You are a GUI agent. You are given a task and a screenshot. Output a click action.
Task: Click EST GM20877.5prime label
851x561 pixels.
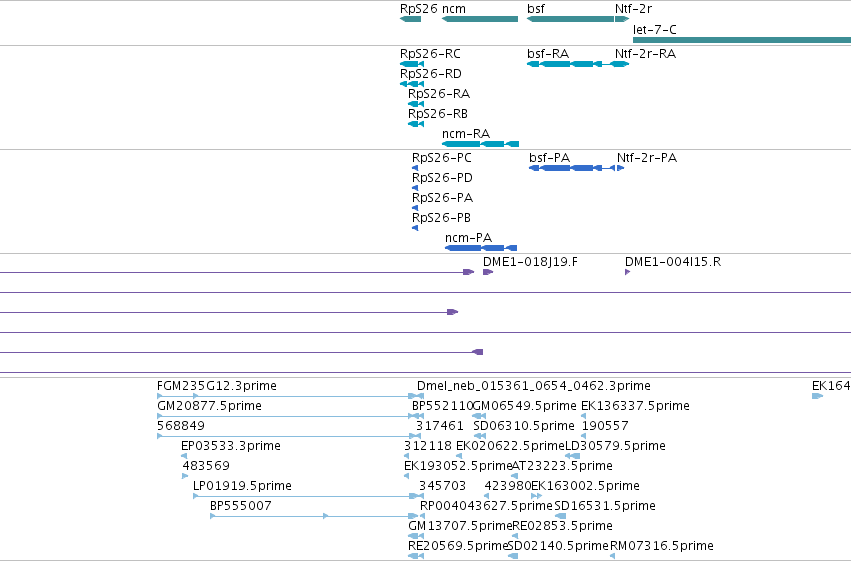tap(209, 406)
